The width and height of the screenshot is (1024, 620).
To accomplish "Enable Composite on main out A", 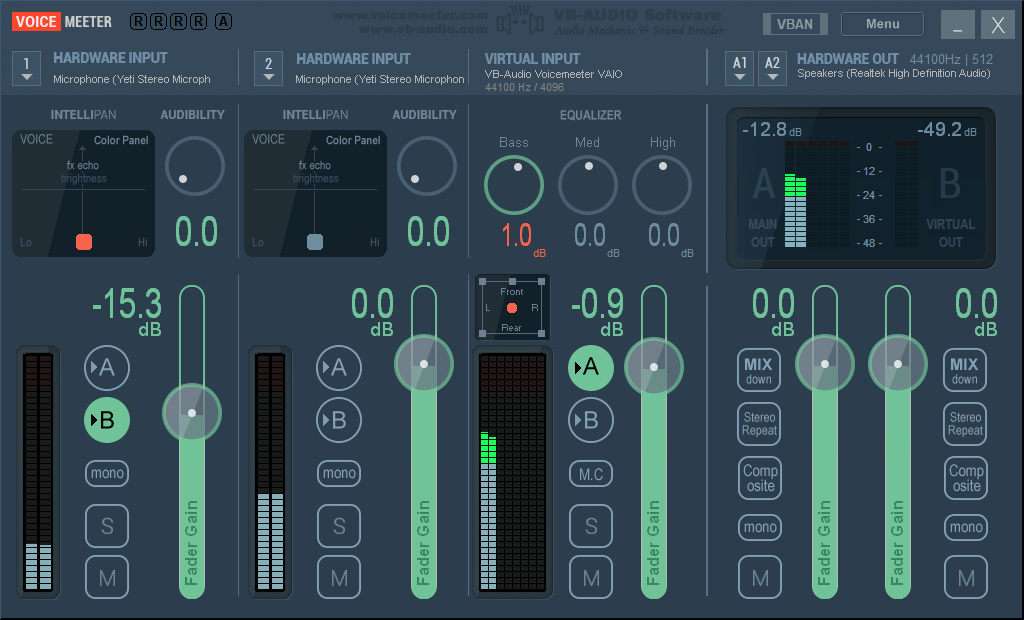I will (x=760, y=478).
